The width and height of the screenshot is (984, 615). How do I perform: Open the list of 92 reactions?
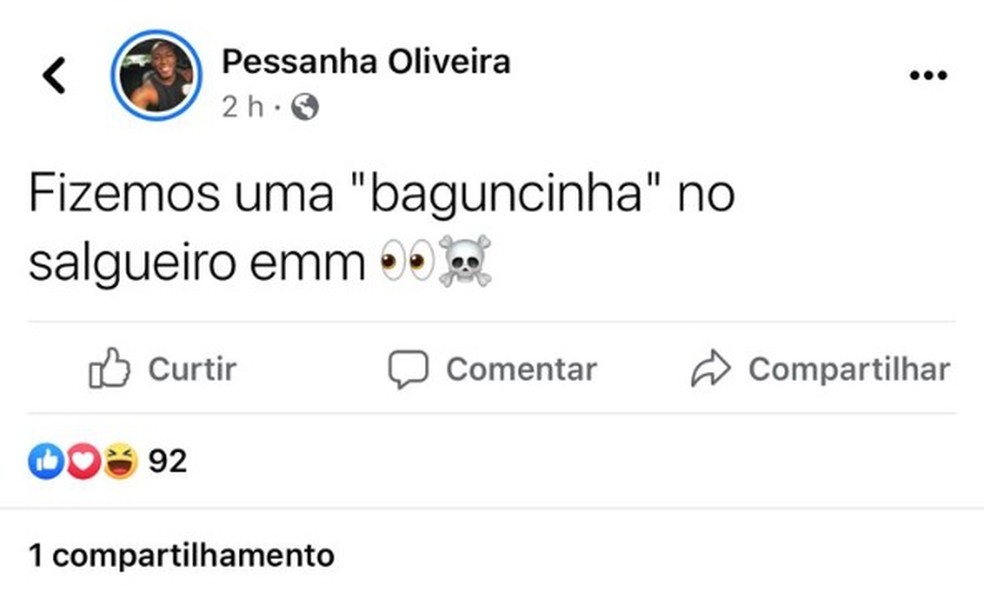pyautogui.click(x=167, y=462)
